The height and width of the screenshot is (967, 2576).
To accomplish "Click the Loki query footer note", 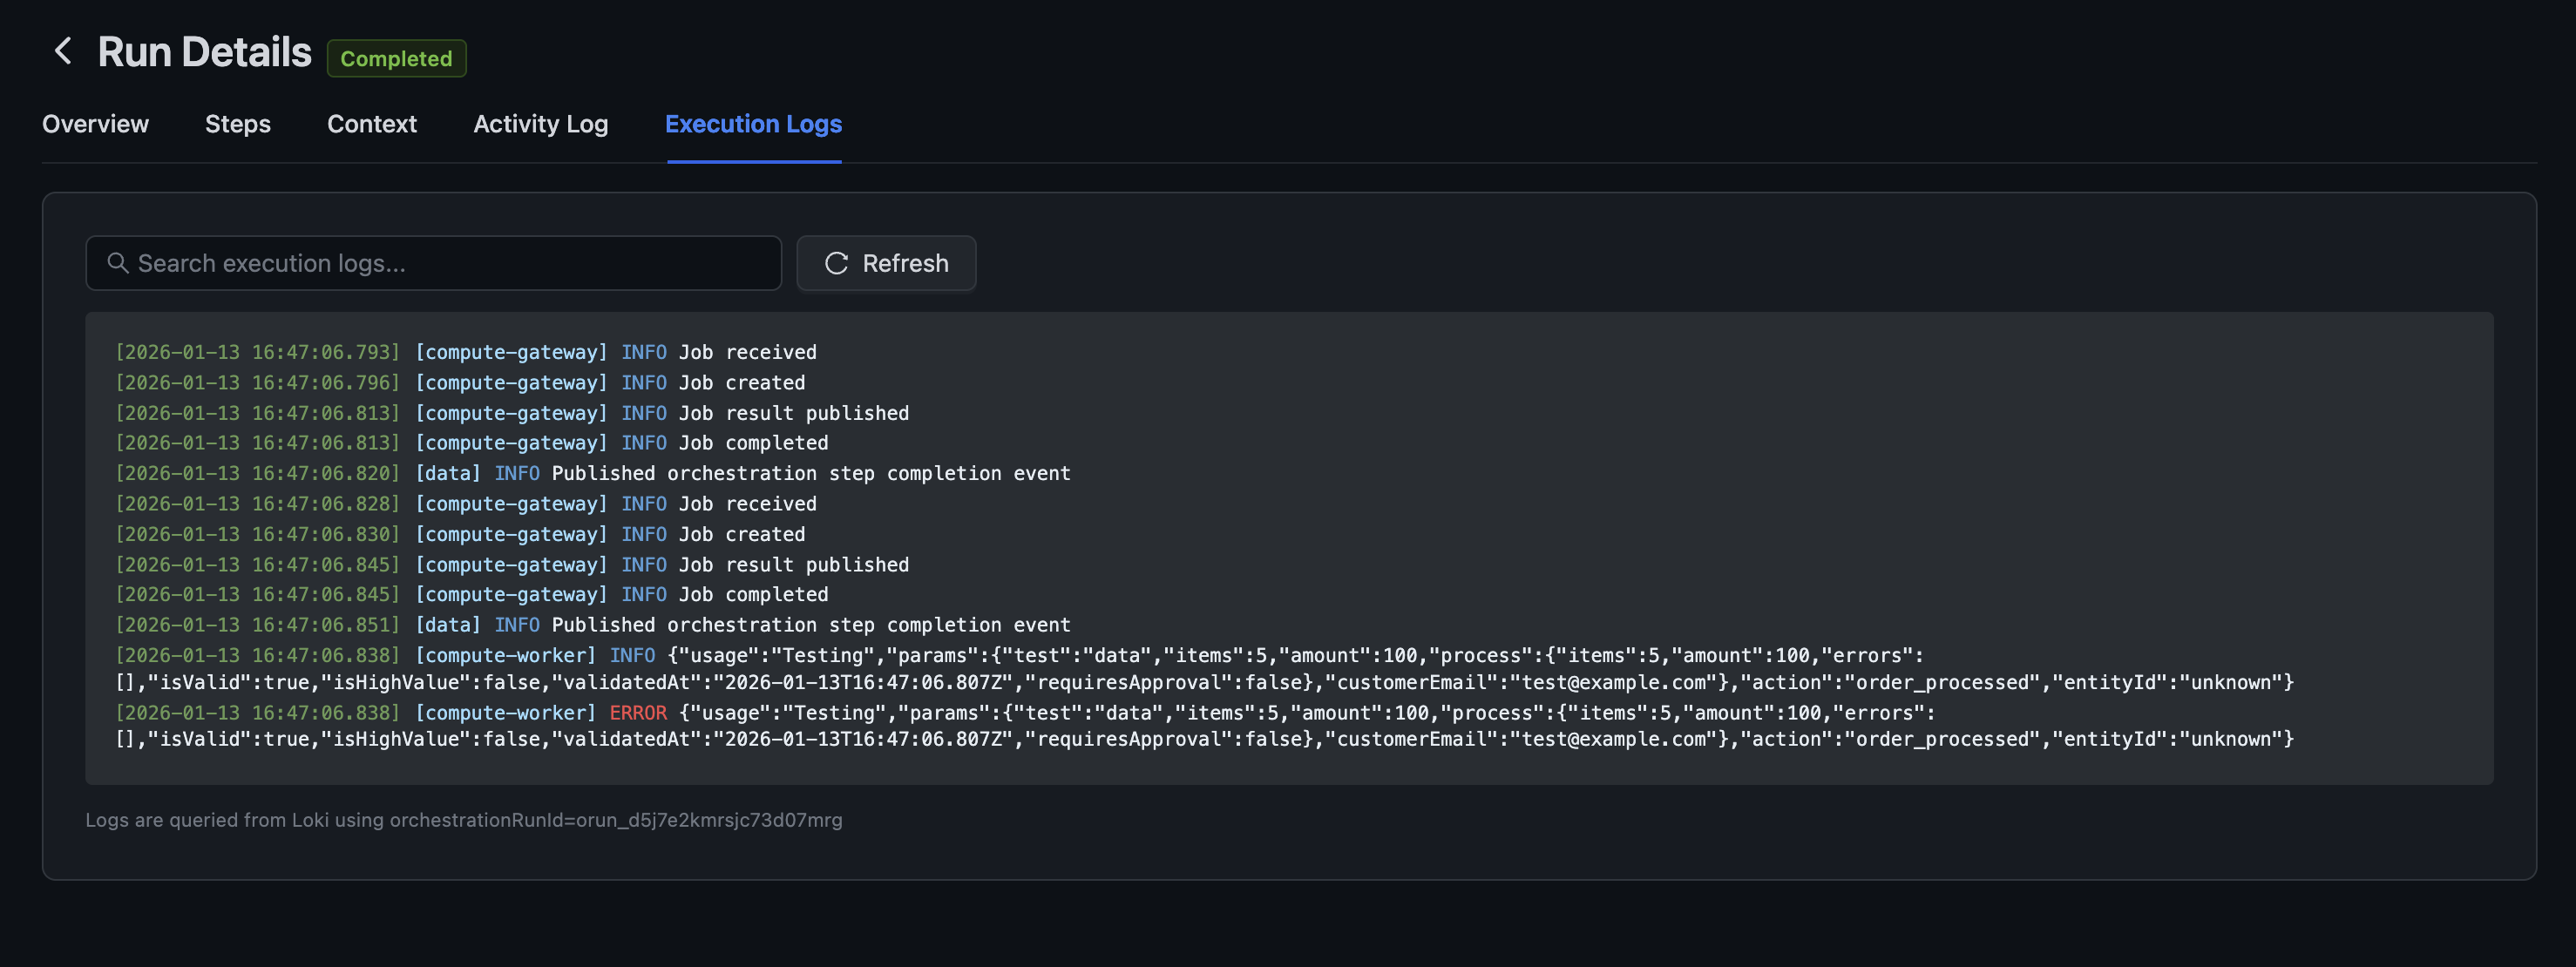I will tap(463, 820).
